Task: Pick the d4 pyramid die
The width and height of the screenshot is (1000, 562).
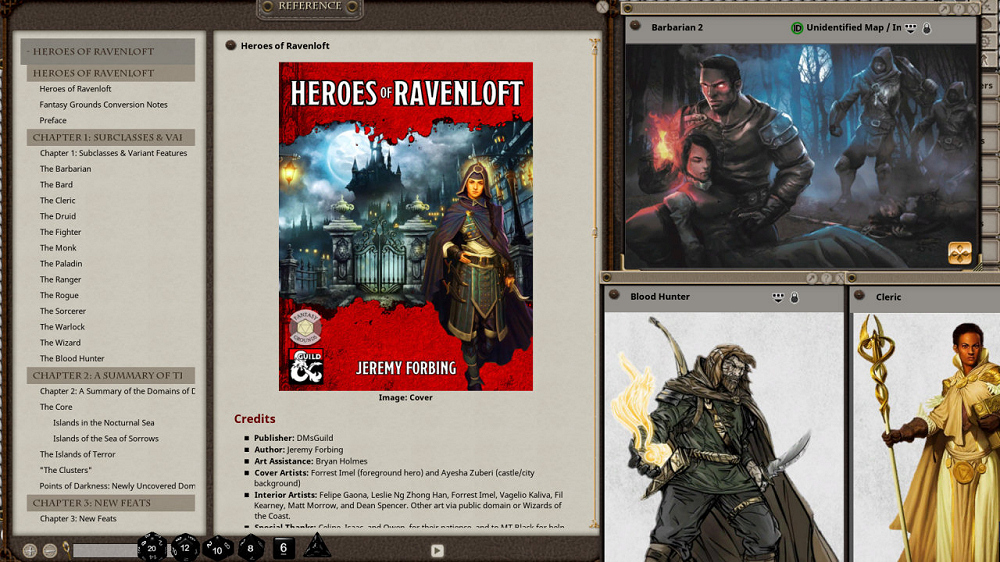Action: point(317,546)
